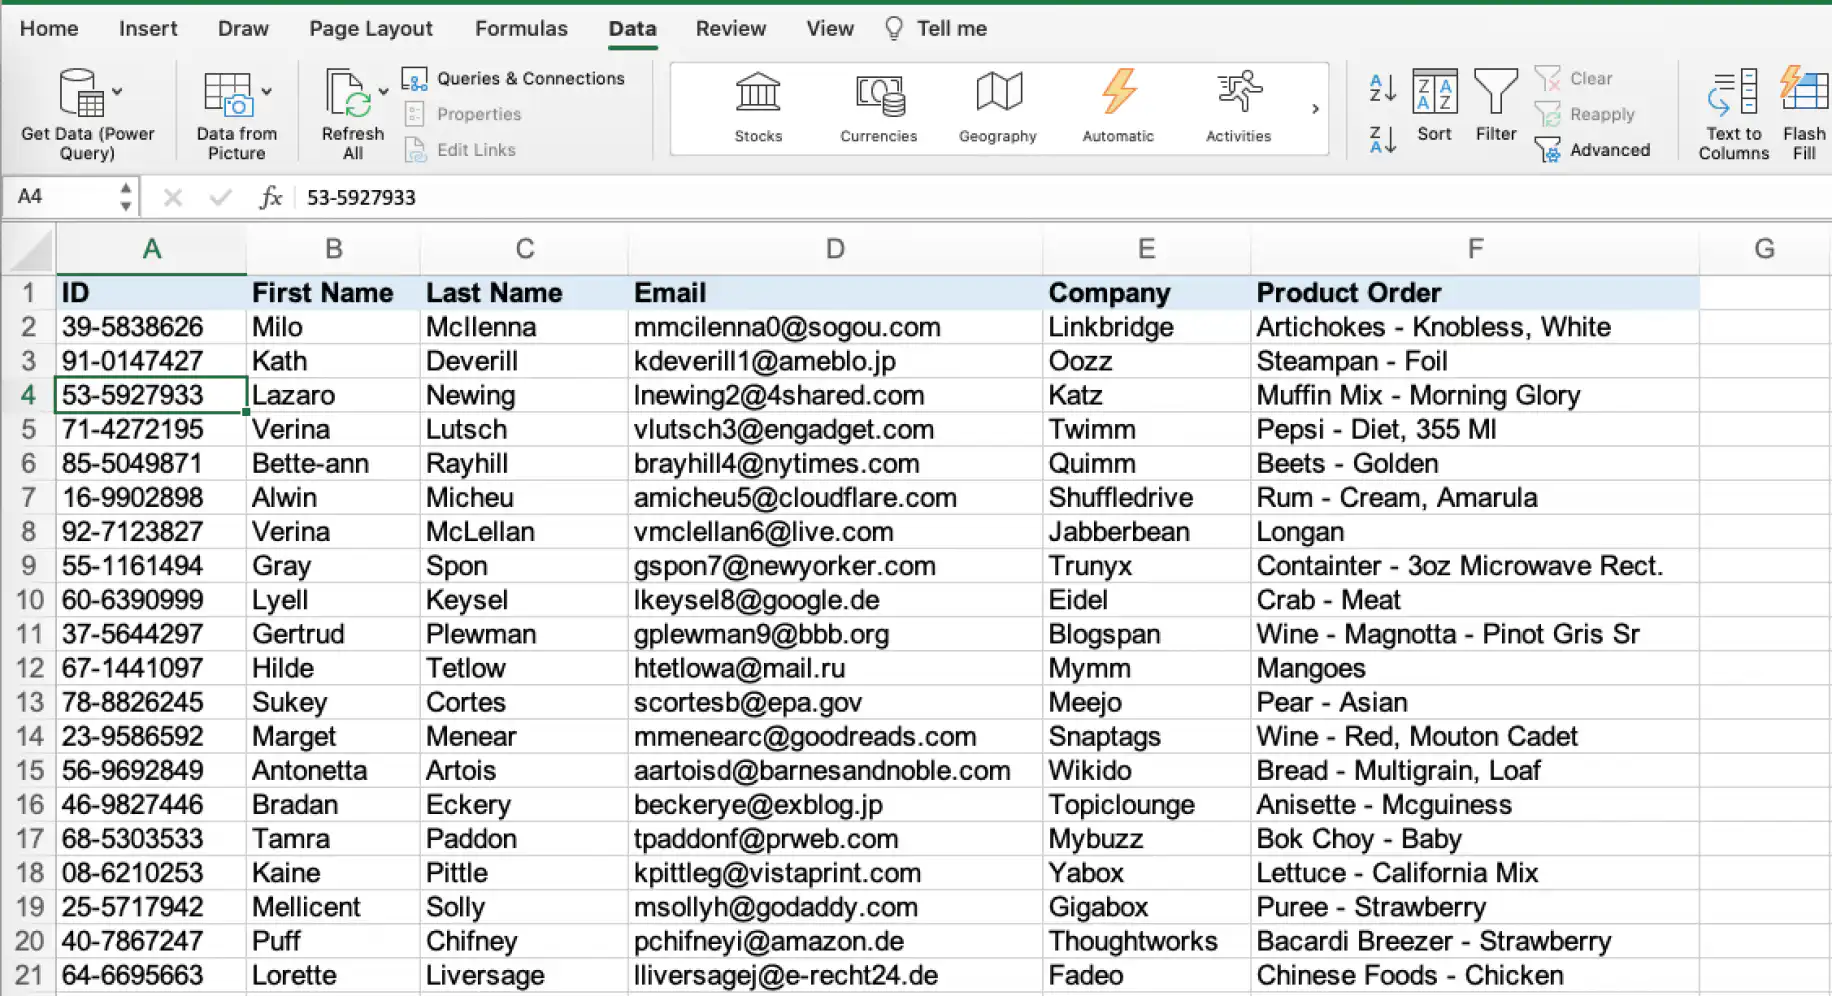Click the Get Data (Power Query) icon
This screenshot has width=1832, height=996.
[x=81, y=93]
